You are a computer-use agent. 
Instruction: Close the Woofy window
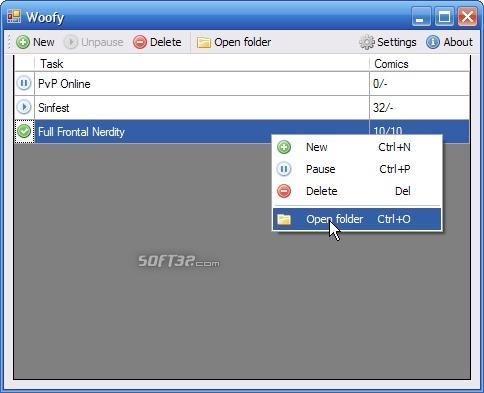(467, 17)
